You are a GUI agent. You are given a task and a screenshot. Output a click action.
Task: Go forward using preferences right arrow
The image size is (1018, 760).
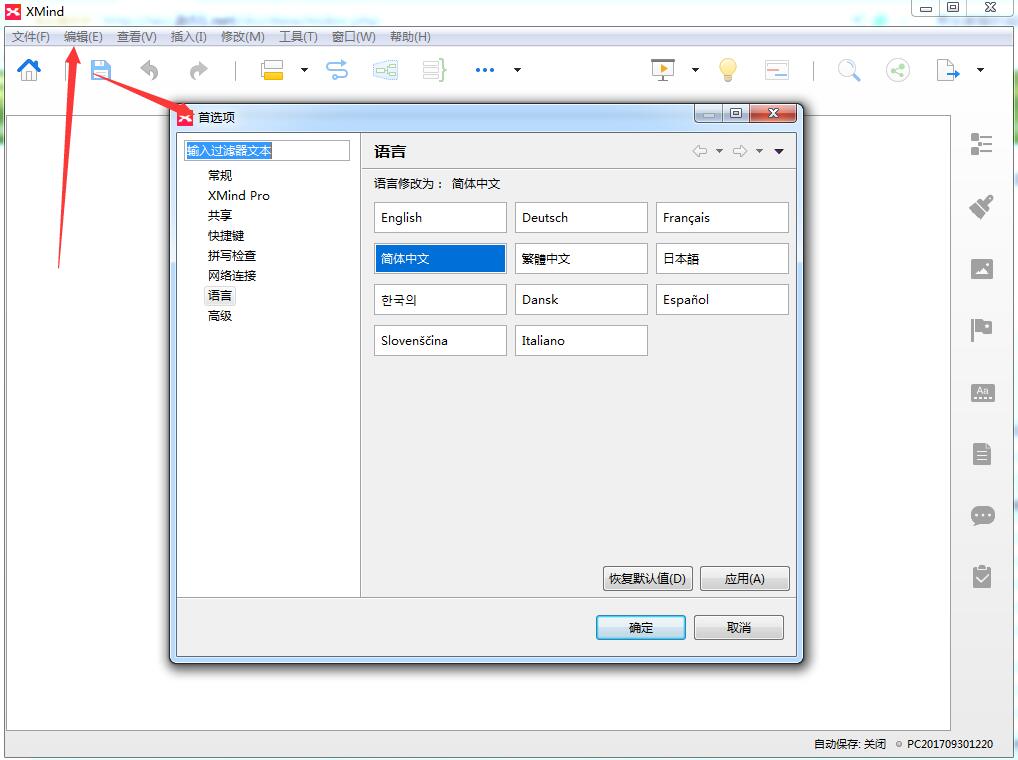click(x=739, y=151)
